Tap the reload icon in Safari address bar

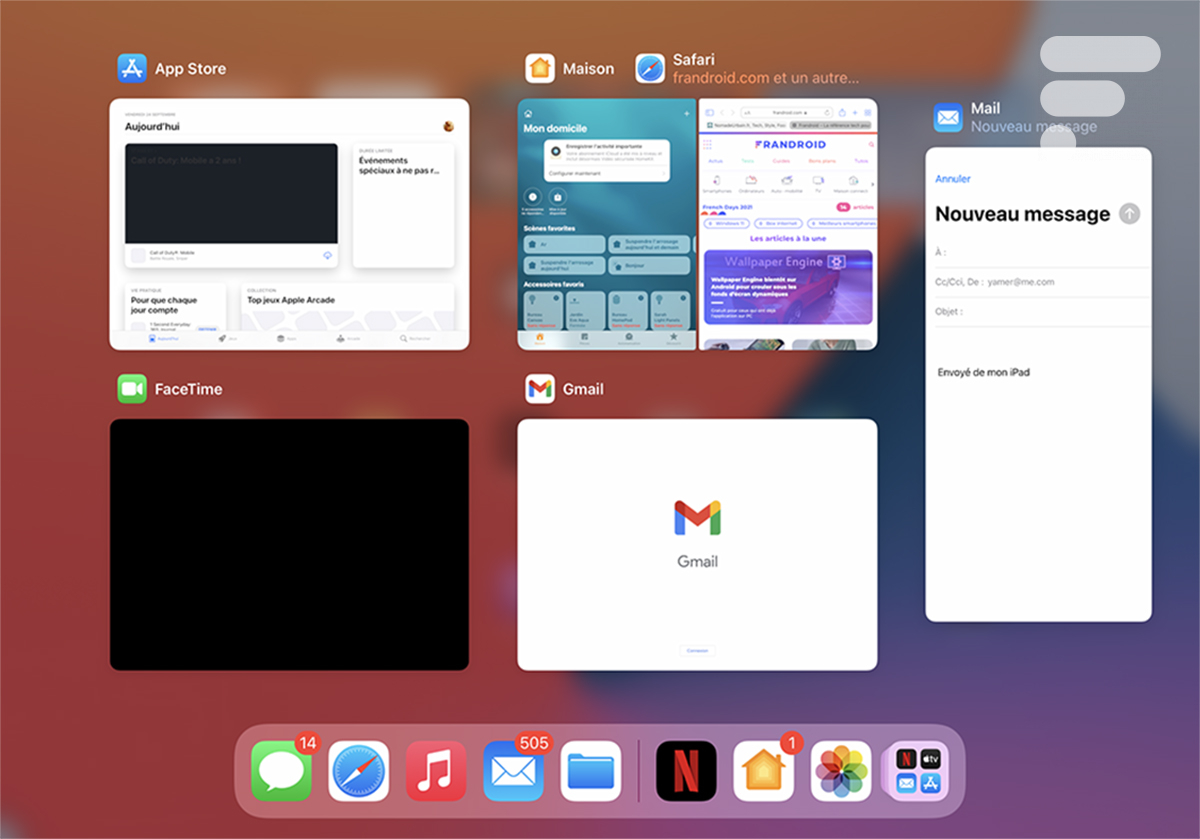pyautogui.click(x=827, y=113)
